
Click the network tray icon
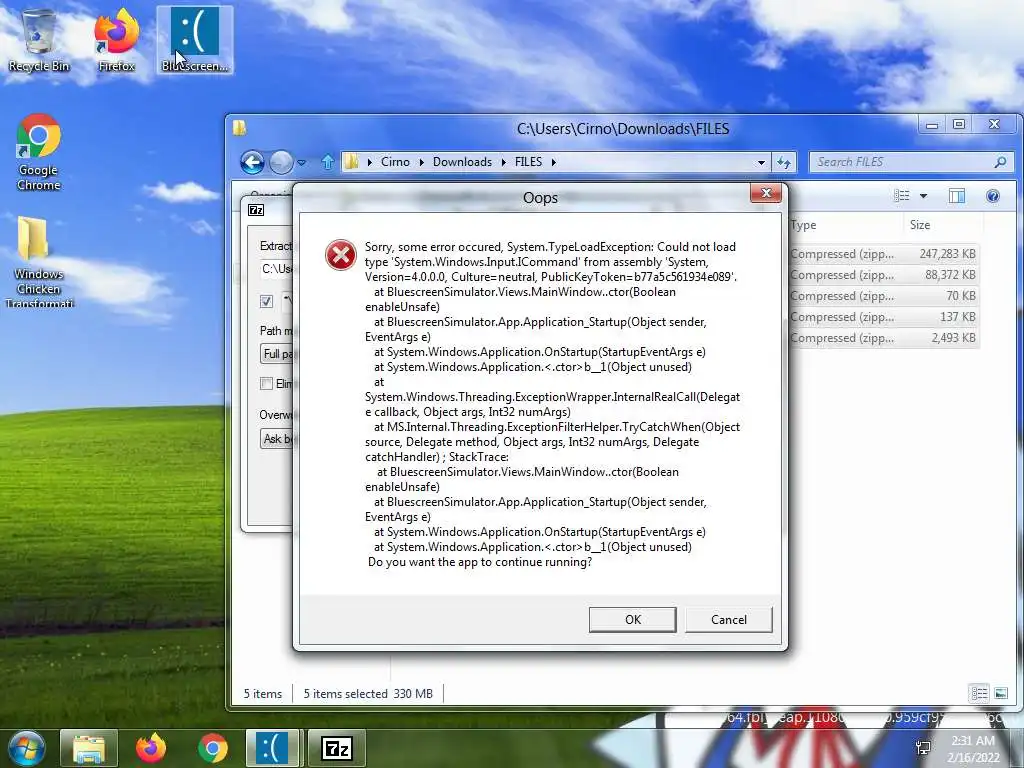[x=923, y=748]
